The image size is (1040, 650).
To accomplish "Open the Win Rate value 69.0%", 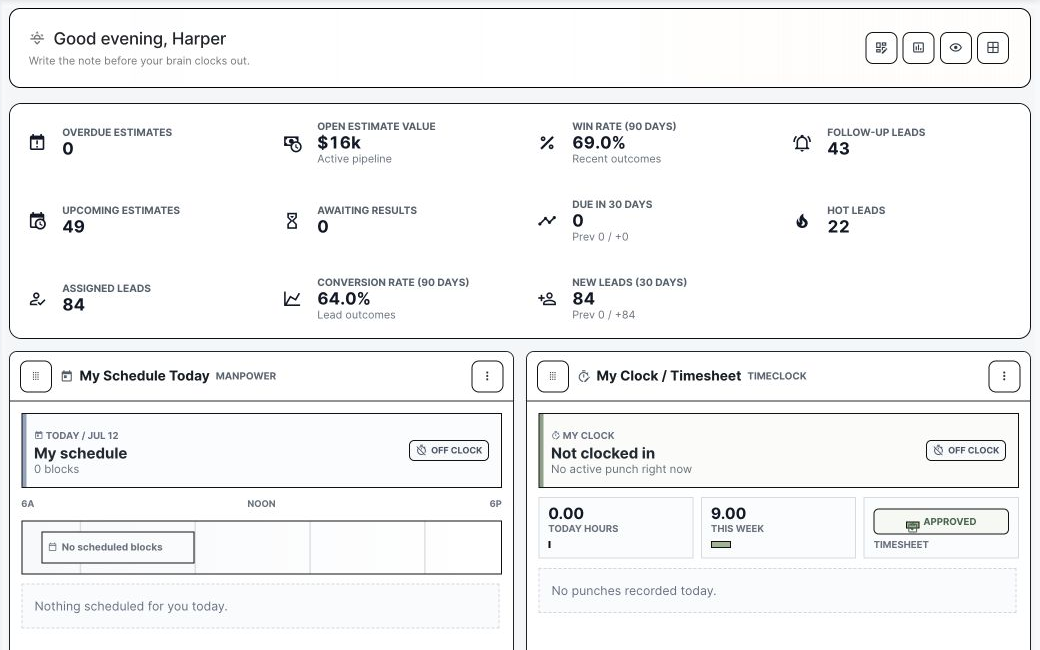I will (599, 143).
